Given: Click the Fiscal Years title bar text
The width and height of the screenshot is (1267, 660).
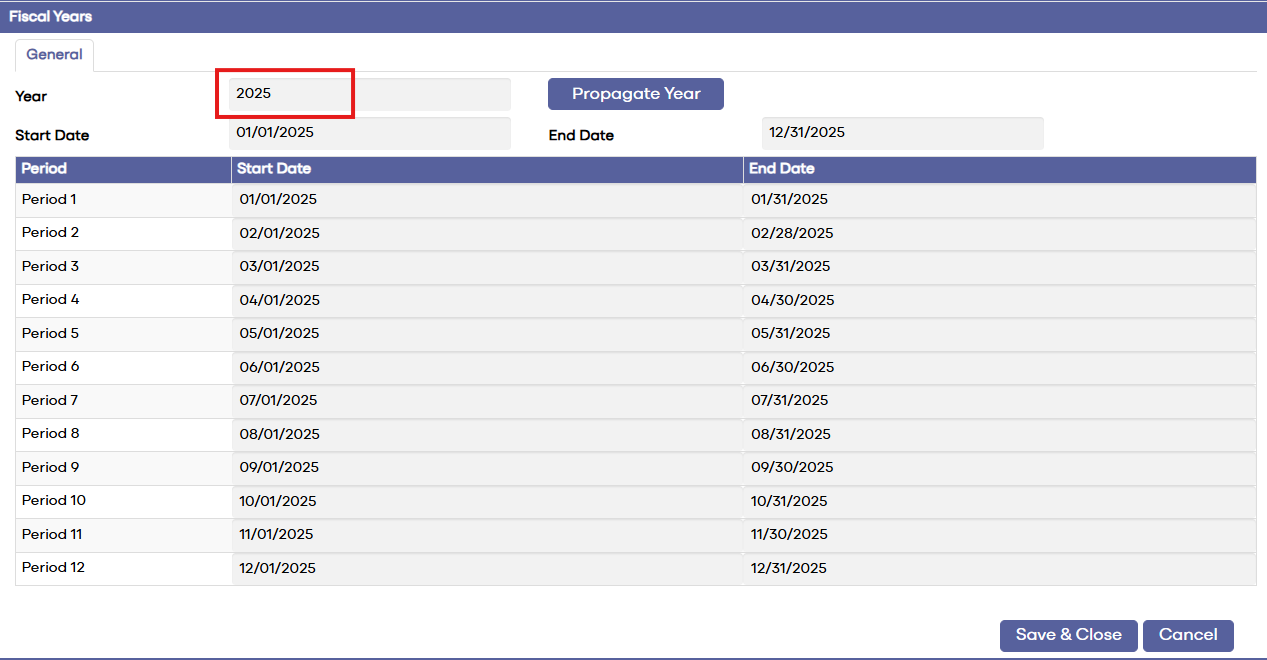Looking at the screenshot, I should click(52, 17).
